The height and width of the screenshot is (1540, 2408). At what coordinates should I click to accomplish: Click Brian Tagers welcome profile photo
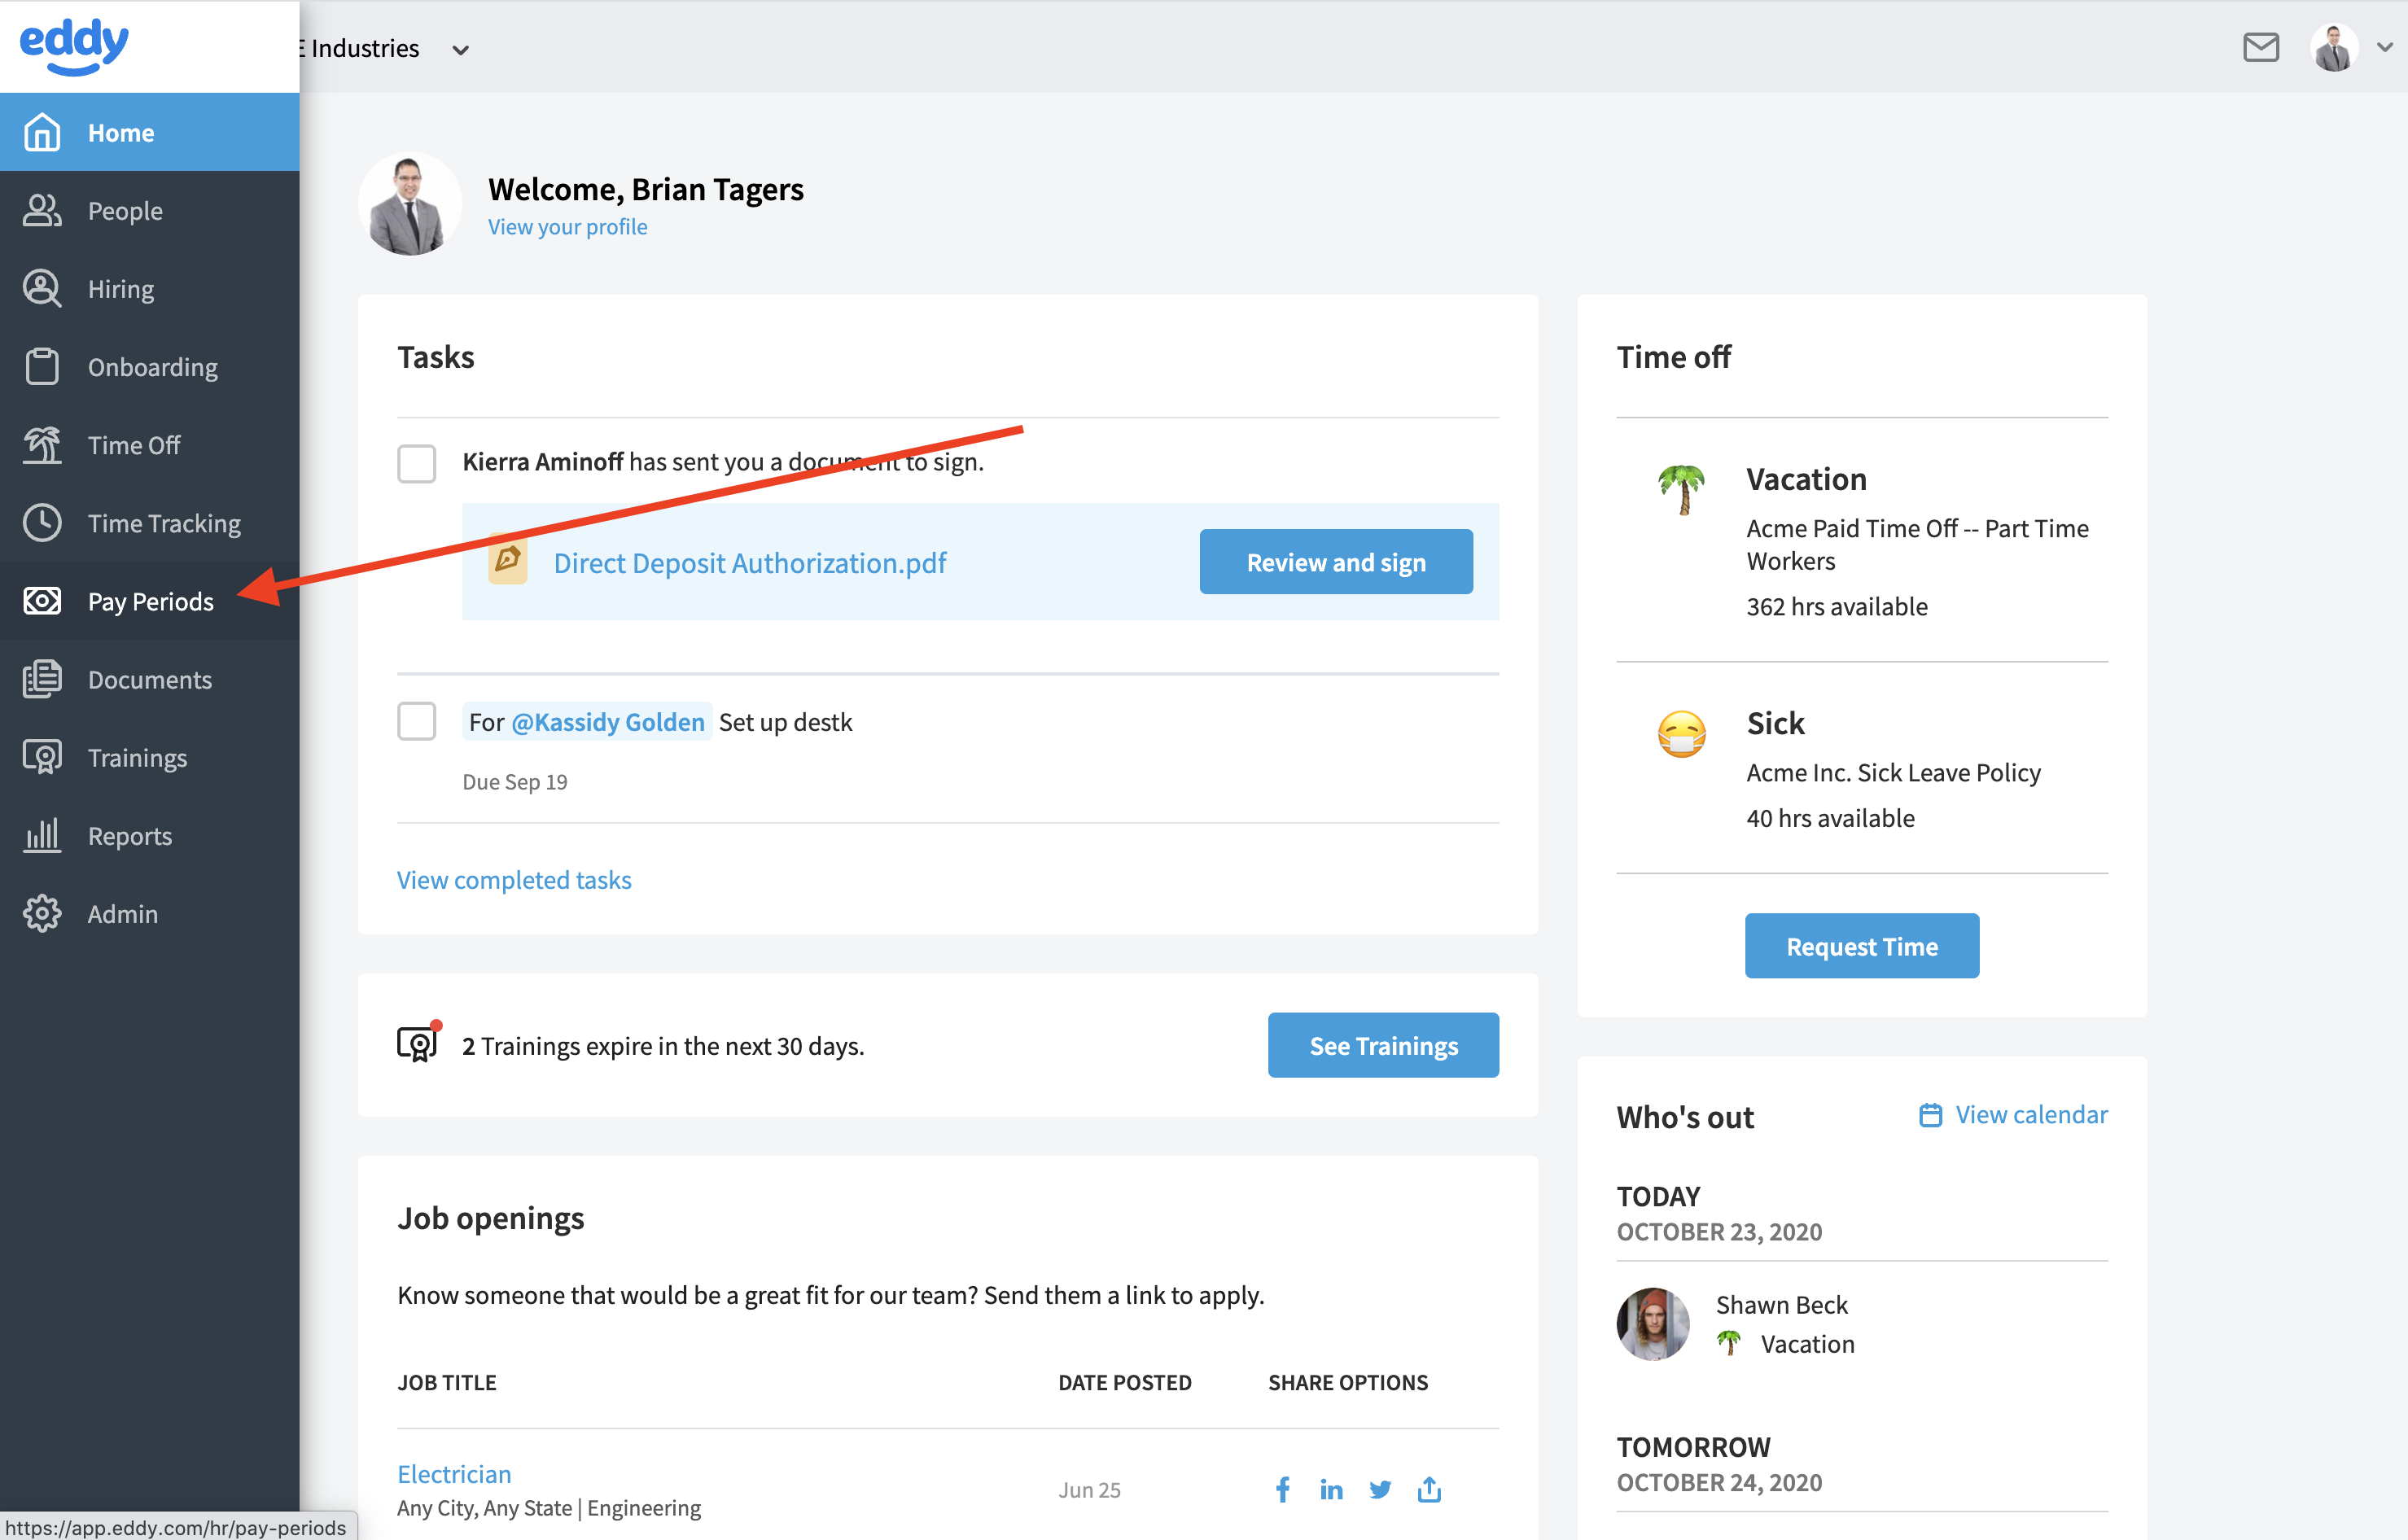coord(410,204)
